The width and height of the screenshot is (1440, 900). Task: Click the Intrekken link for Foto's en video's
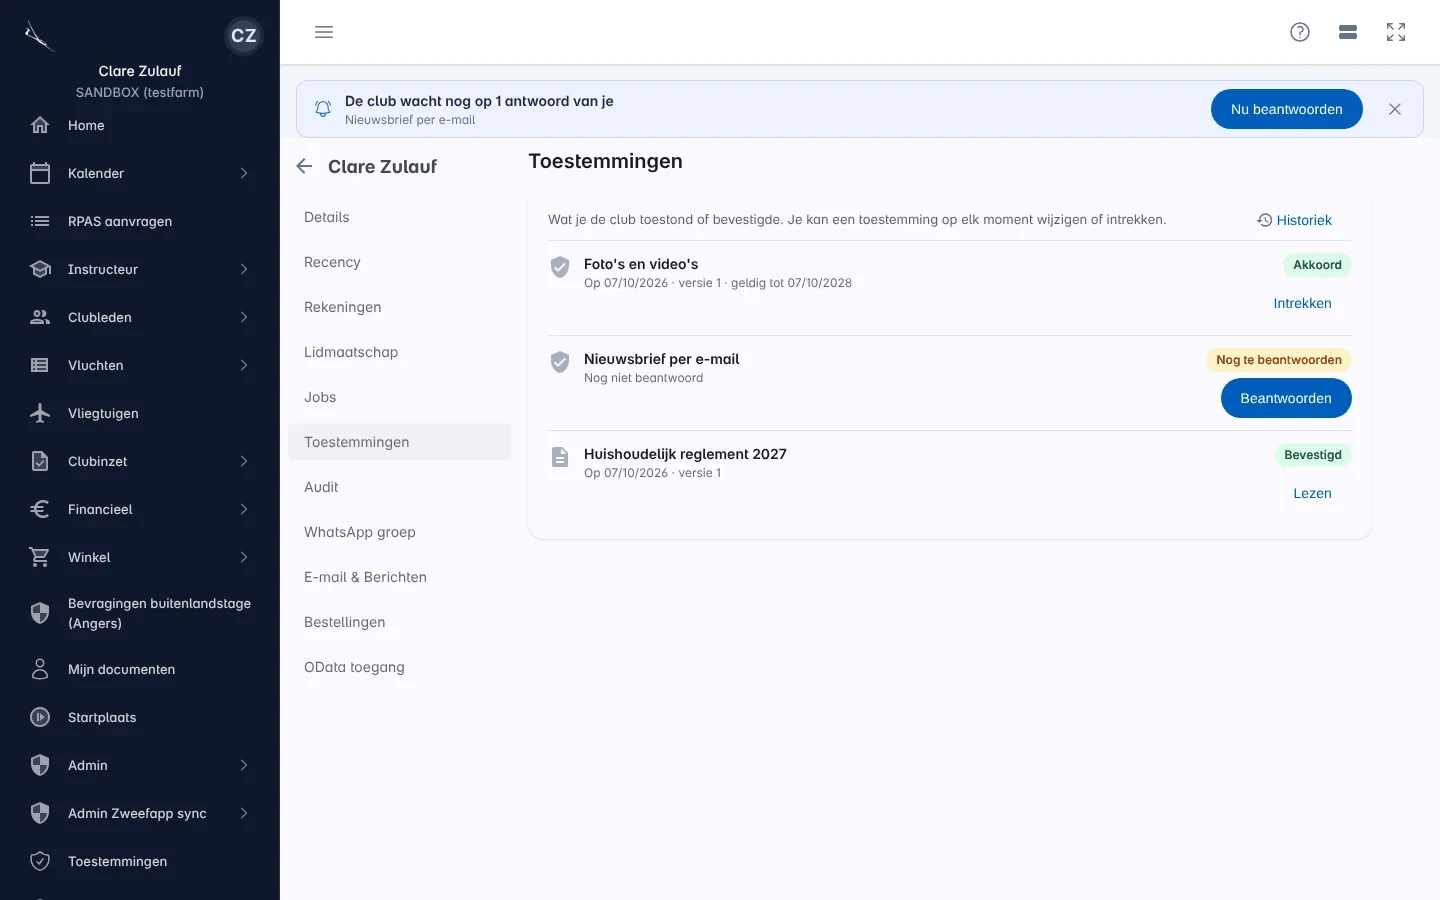(1302, 303)
